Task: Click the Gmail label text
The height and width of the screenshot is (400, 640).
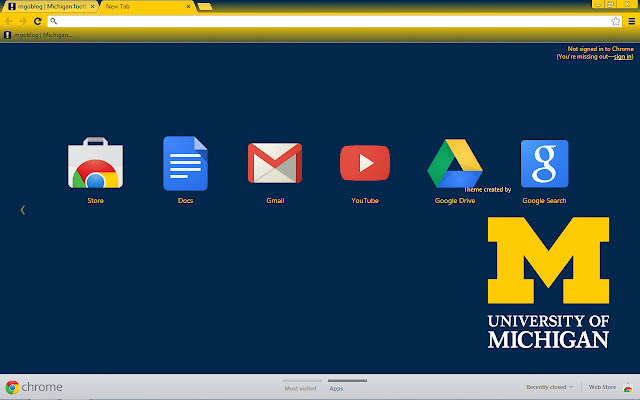Action: [x=275, y=200]
